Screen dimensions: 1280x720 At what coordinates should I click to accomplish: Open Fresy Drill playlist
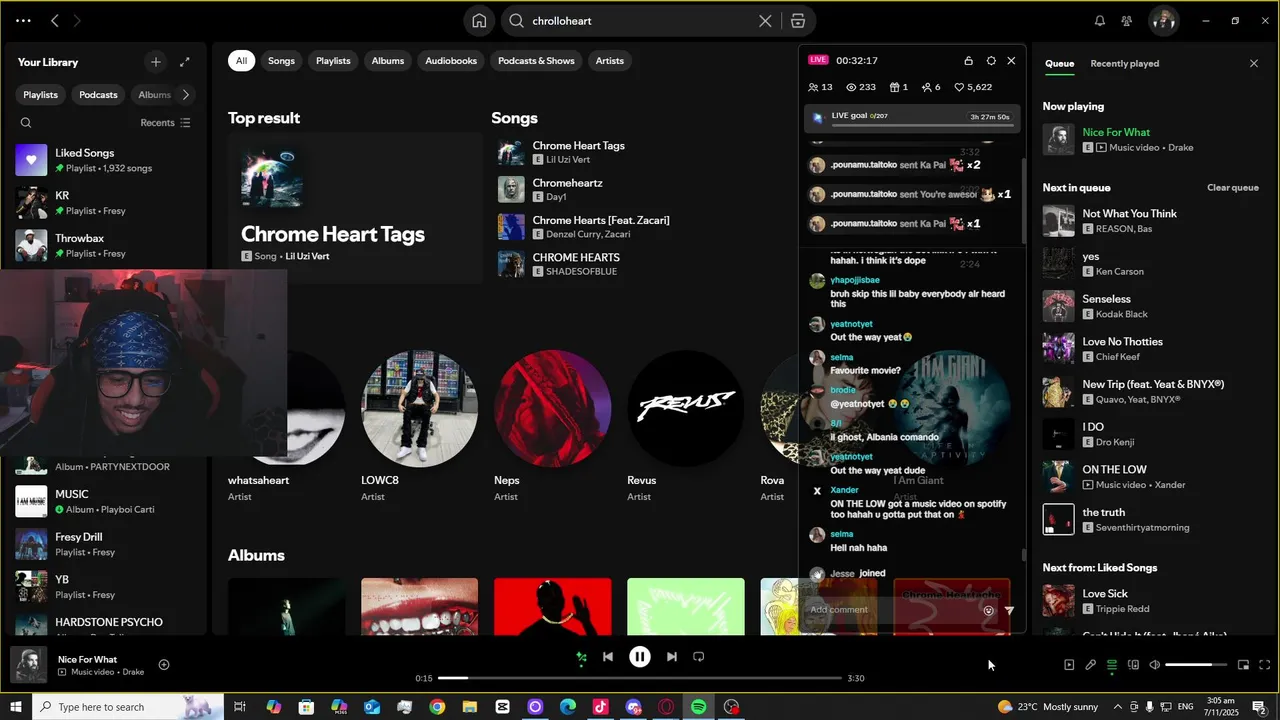(x=105, y=544)
